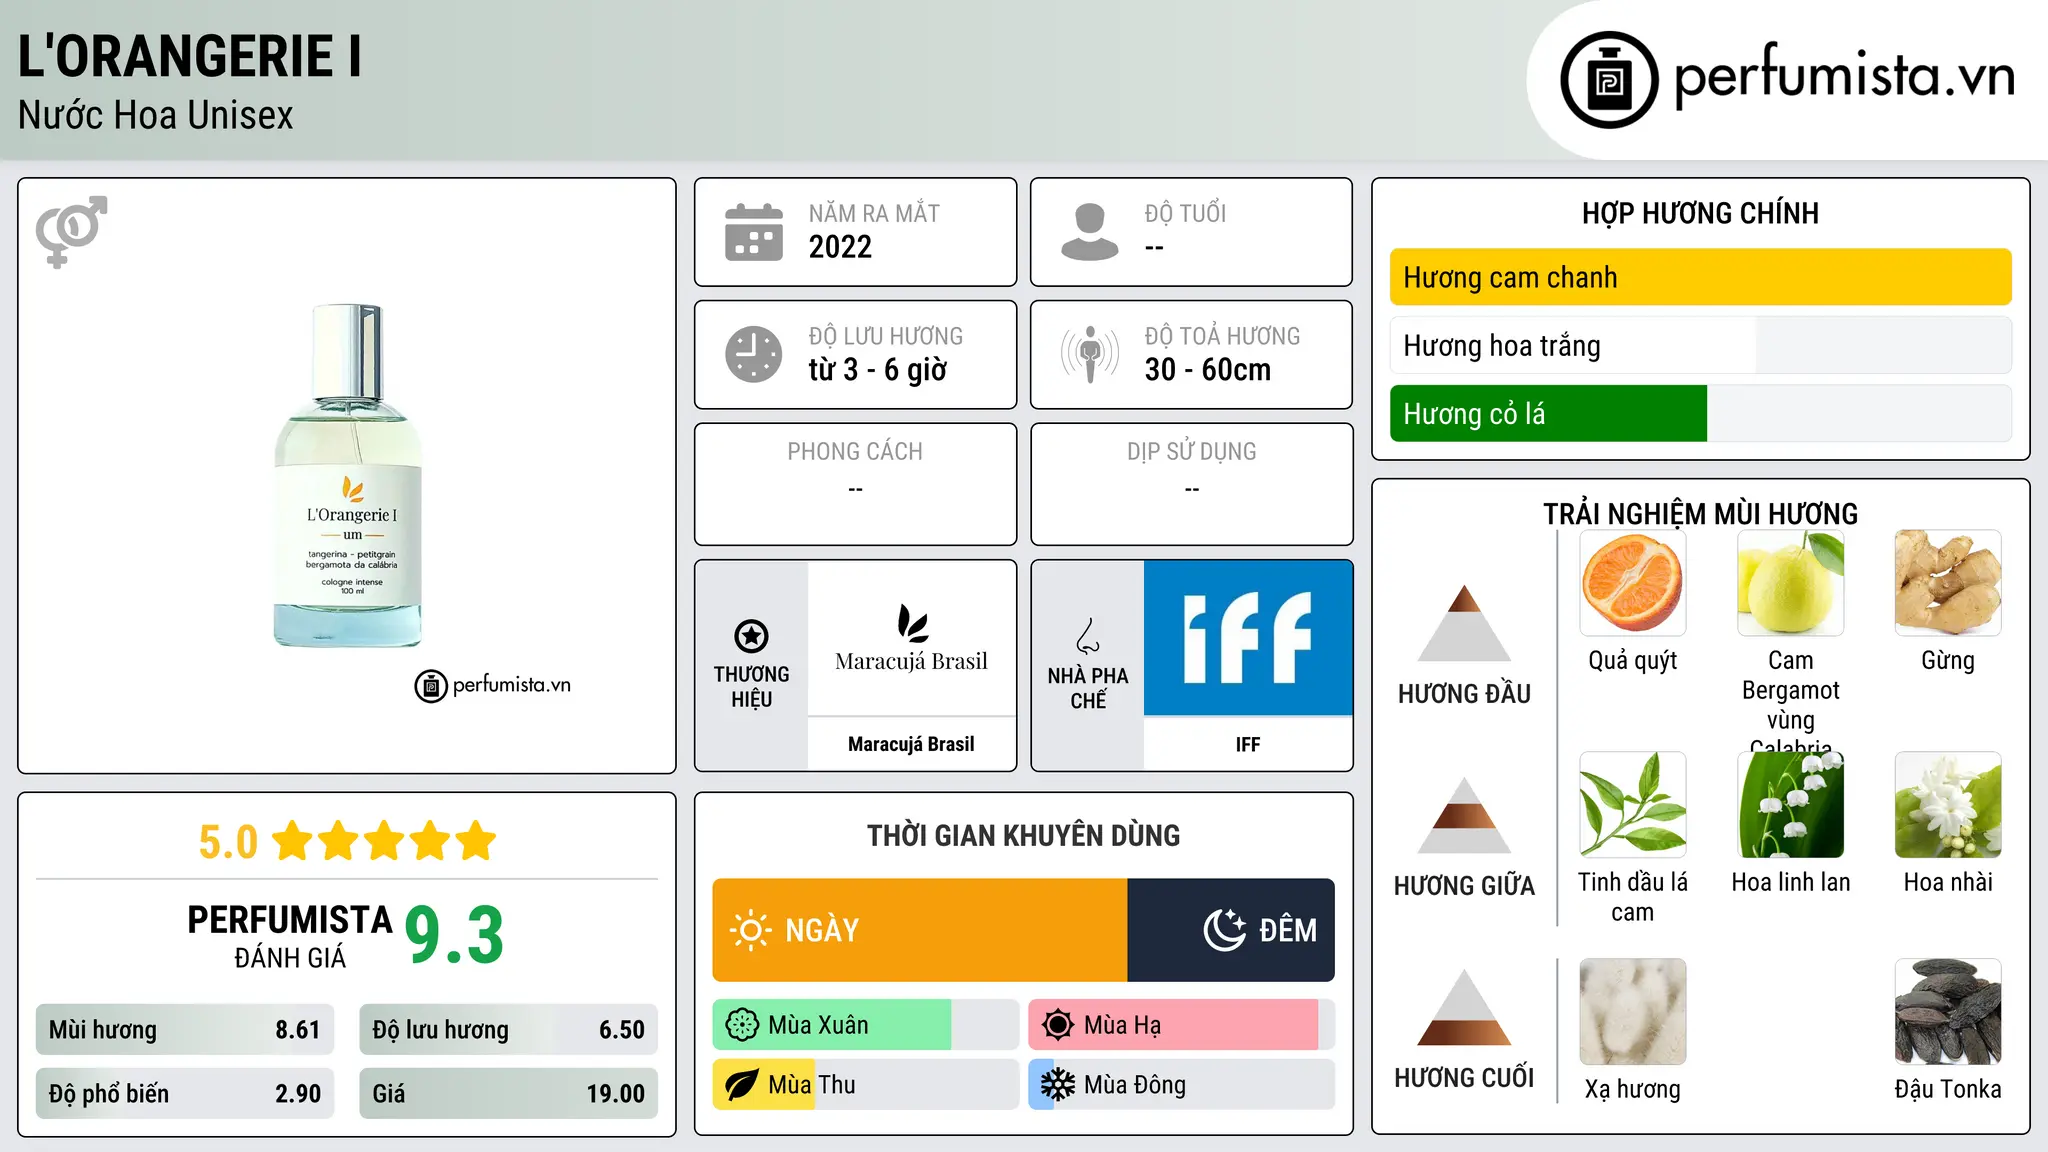Click the flower icon for Mùa Xuân
The image size is (2048, 1152).
[x=742, y=1025]
